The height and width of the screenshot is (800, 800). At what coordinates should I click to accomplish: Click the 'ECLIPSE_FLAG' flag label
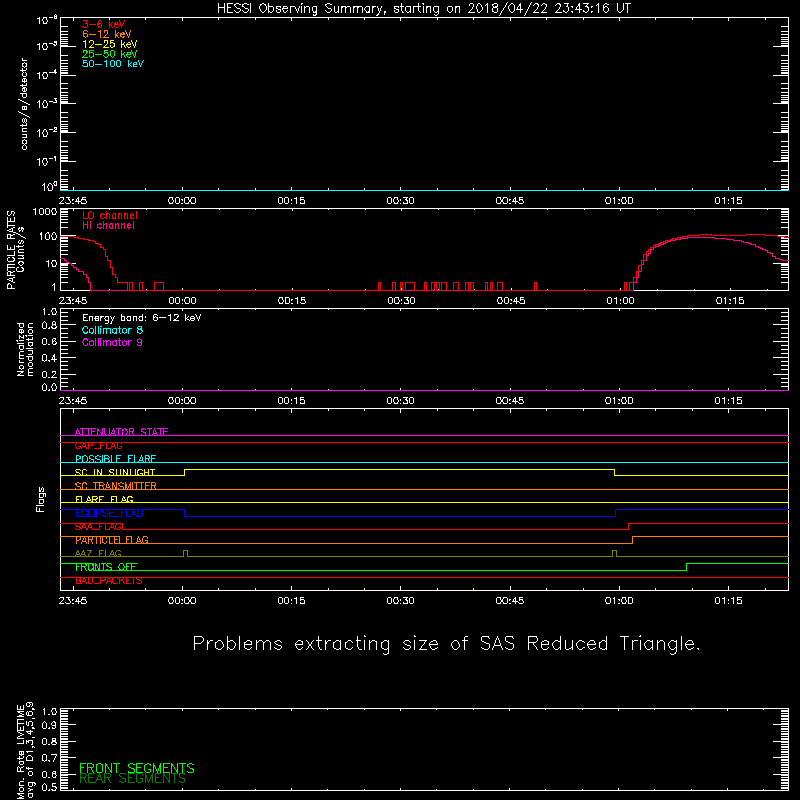pyautogui.click(x=109, y=513)
